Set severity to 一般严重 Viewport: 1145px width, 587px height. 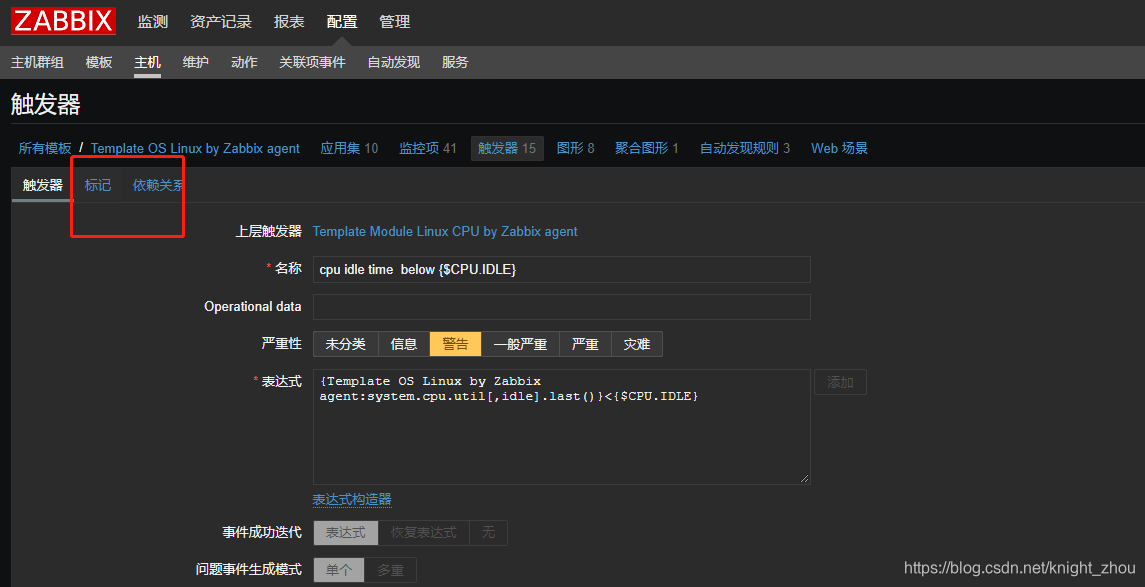tap(520, 344)
